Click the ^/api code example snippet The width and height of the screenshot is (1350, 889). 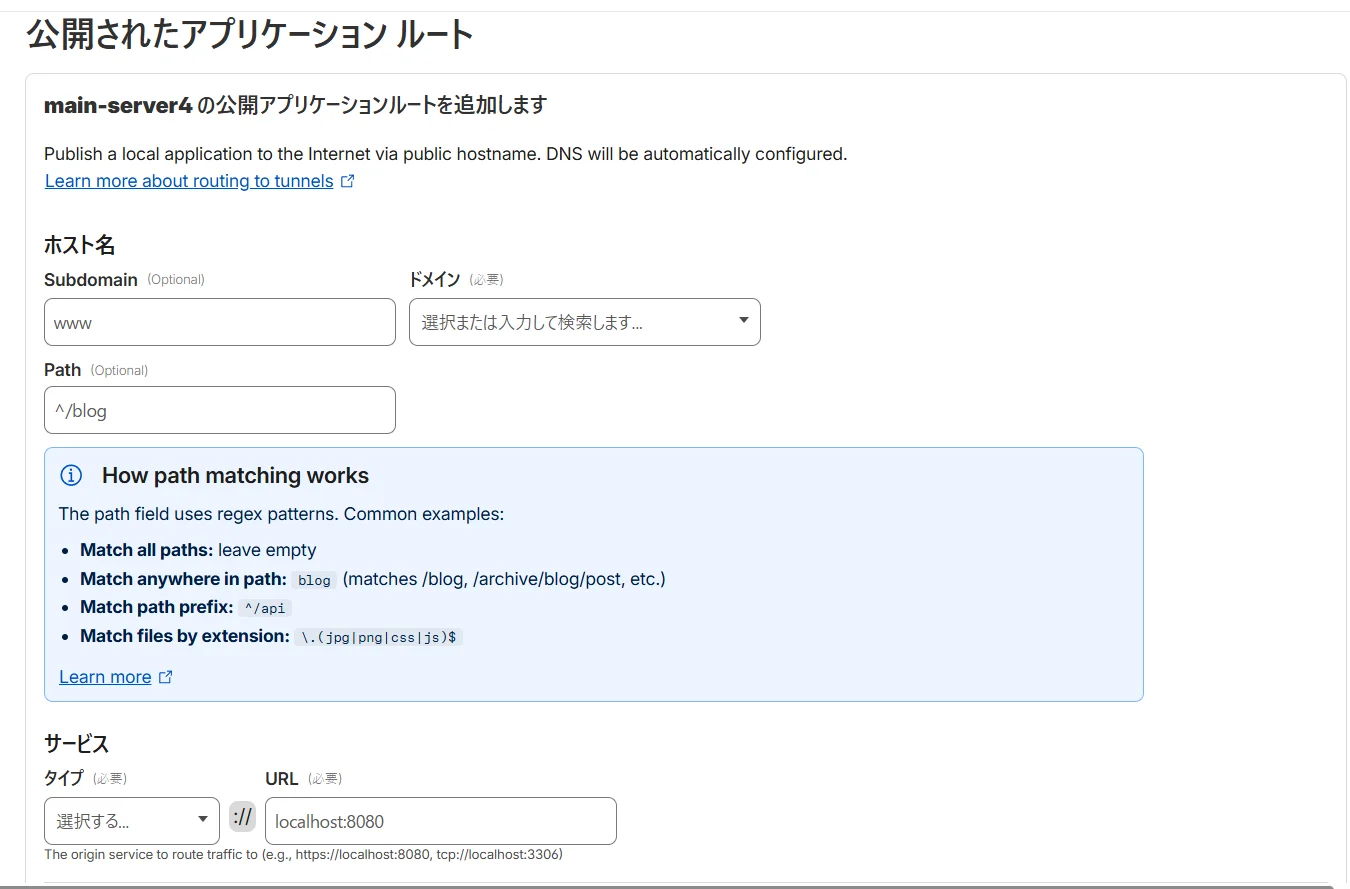click(x=265, y=608)
